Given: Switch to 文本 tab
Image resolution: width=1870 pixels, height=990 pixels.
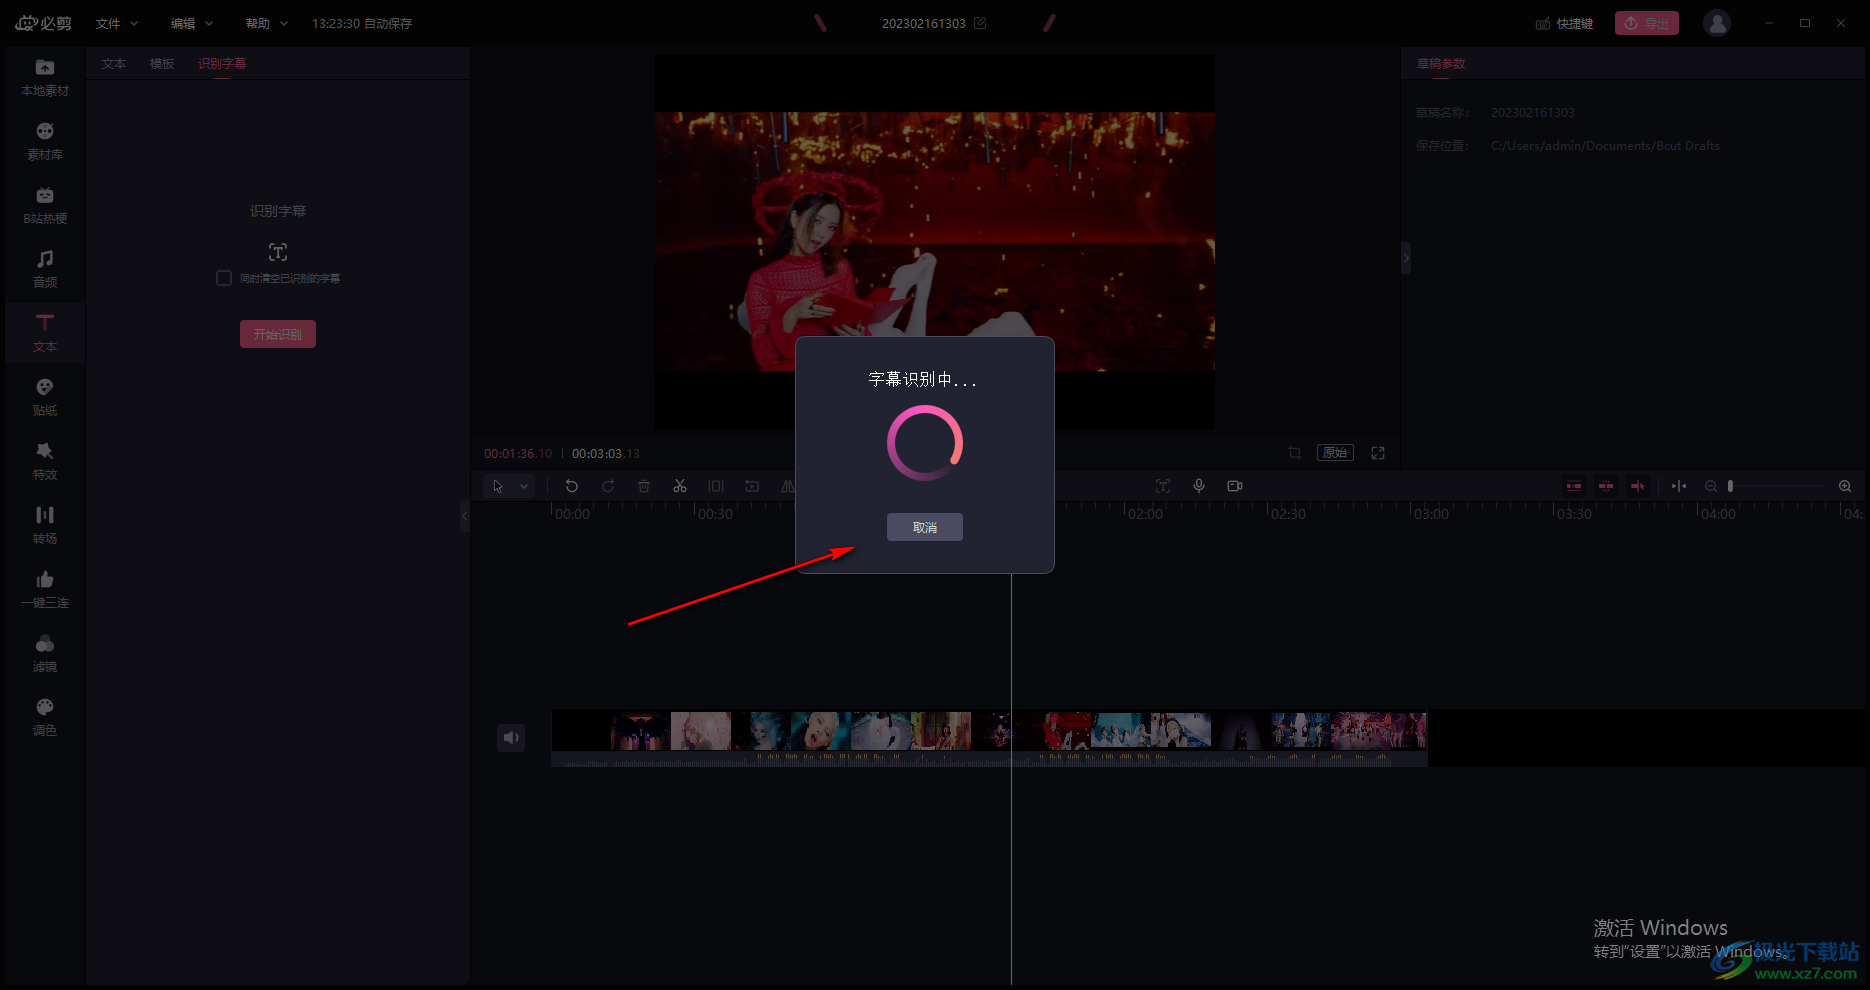Looking at the screenshot, I should (114, 64).
